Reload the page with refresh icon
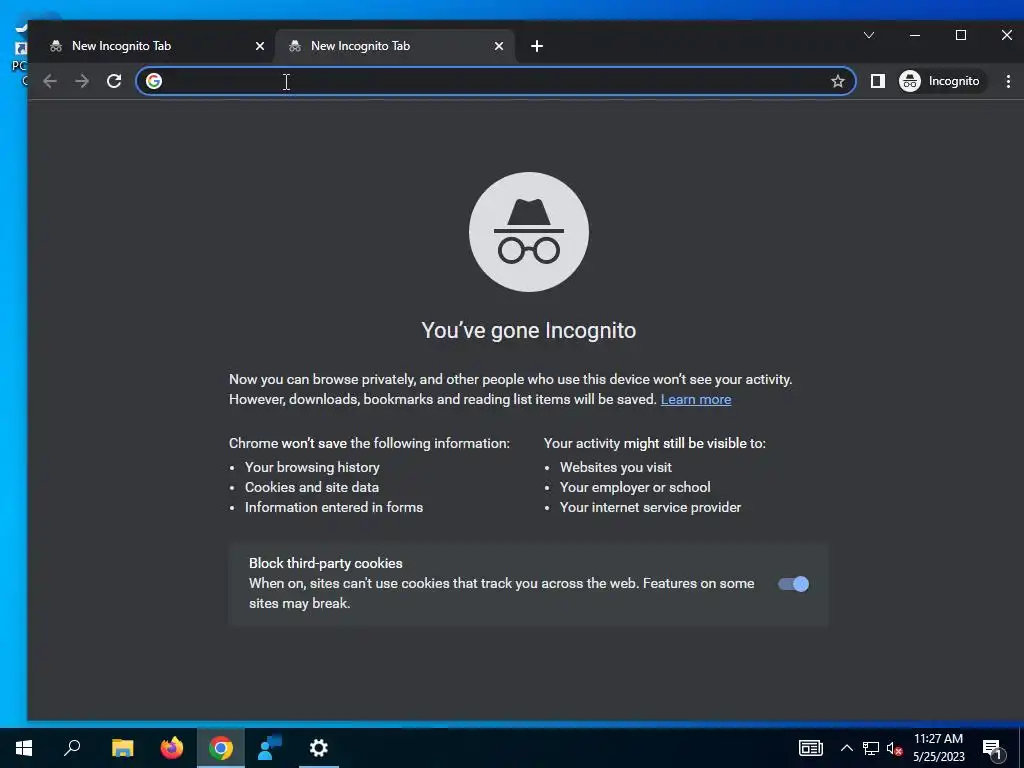 click(x=114, y=81)
